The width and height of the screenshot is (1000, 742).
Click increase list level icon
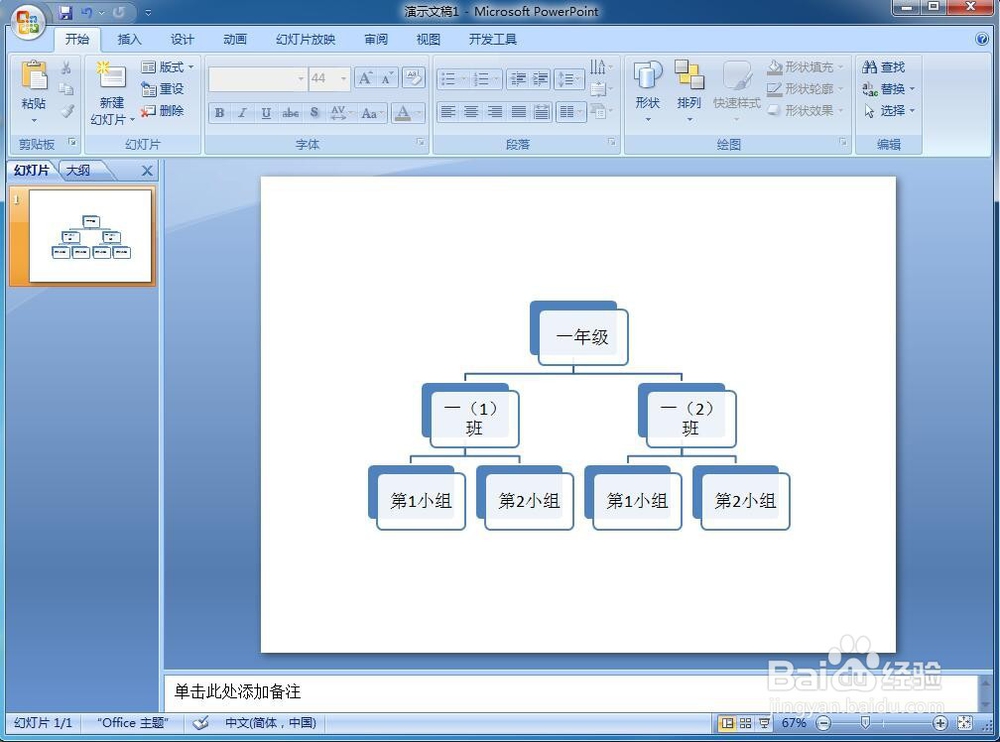click(x=540, y=78)
